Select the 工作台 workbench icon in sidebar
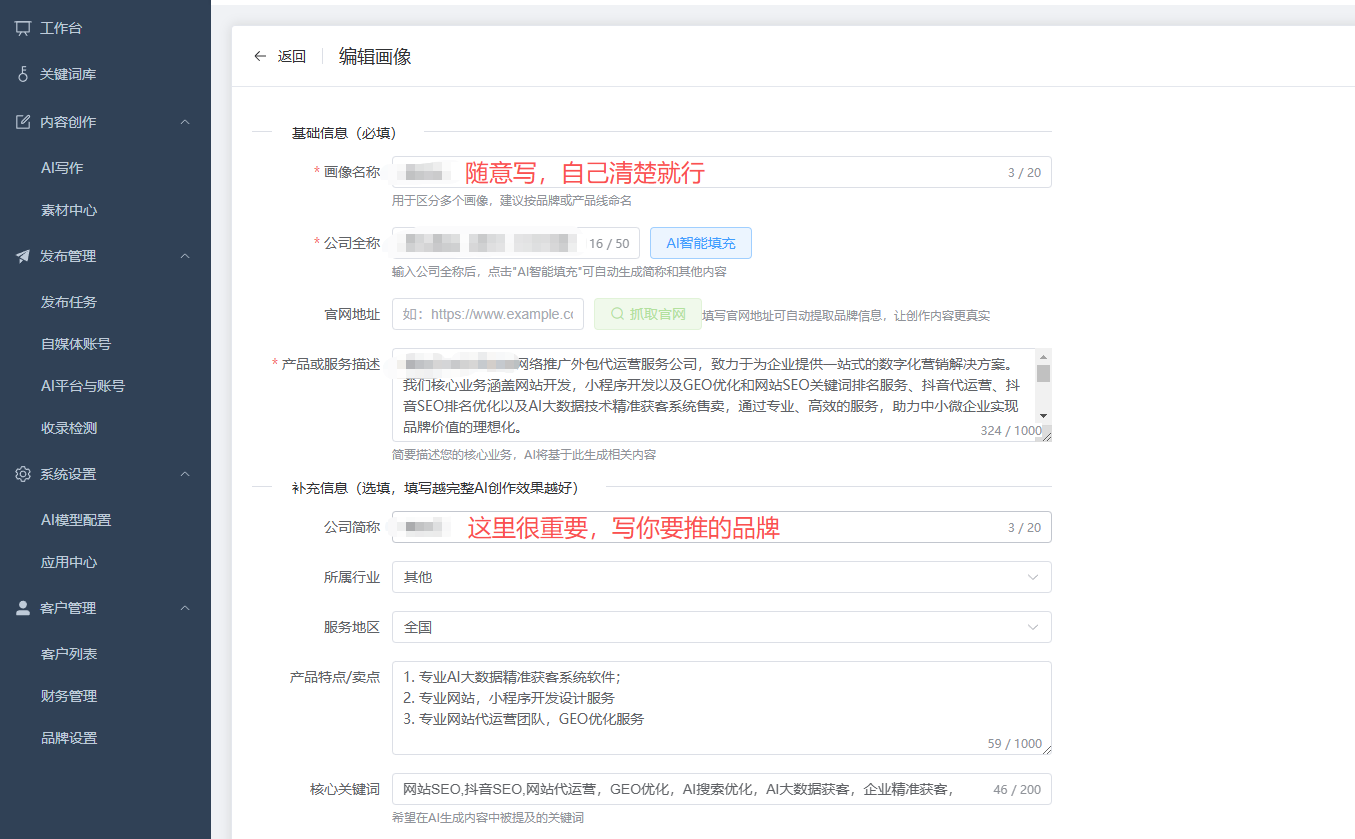 (24, 27)
